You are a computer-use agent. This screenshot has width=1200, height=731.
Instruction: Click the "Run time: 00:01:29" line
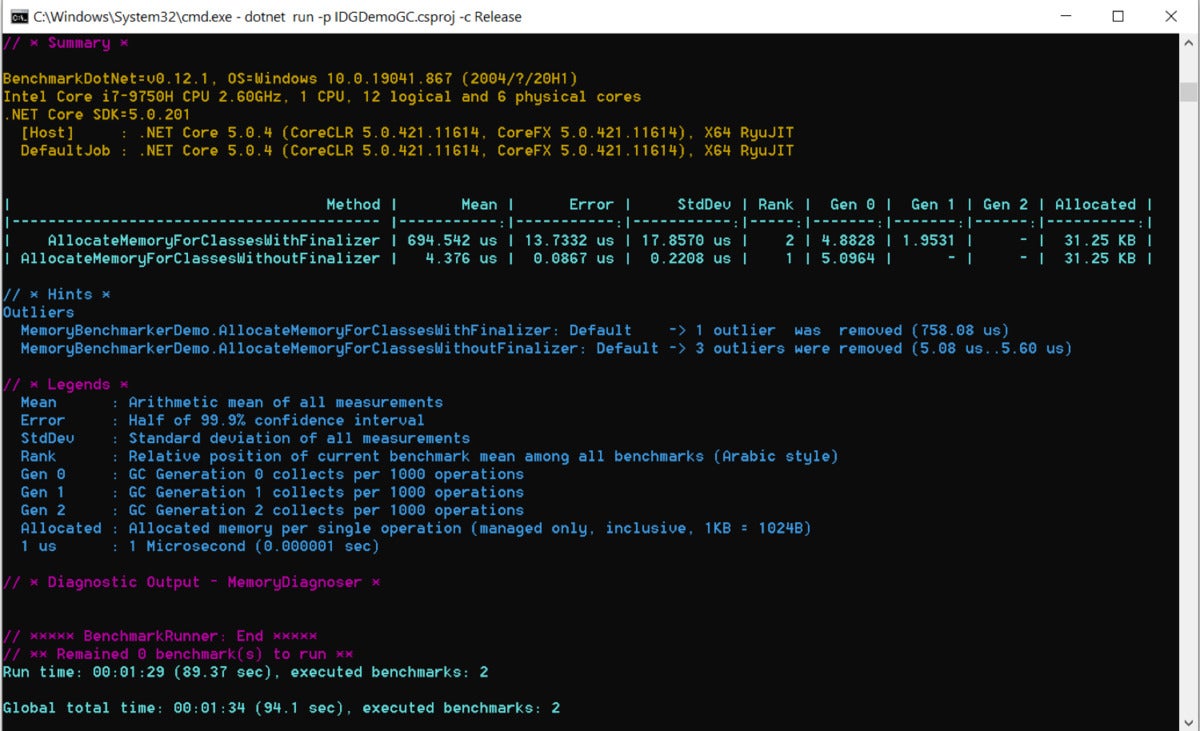click(245, 673)
